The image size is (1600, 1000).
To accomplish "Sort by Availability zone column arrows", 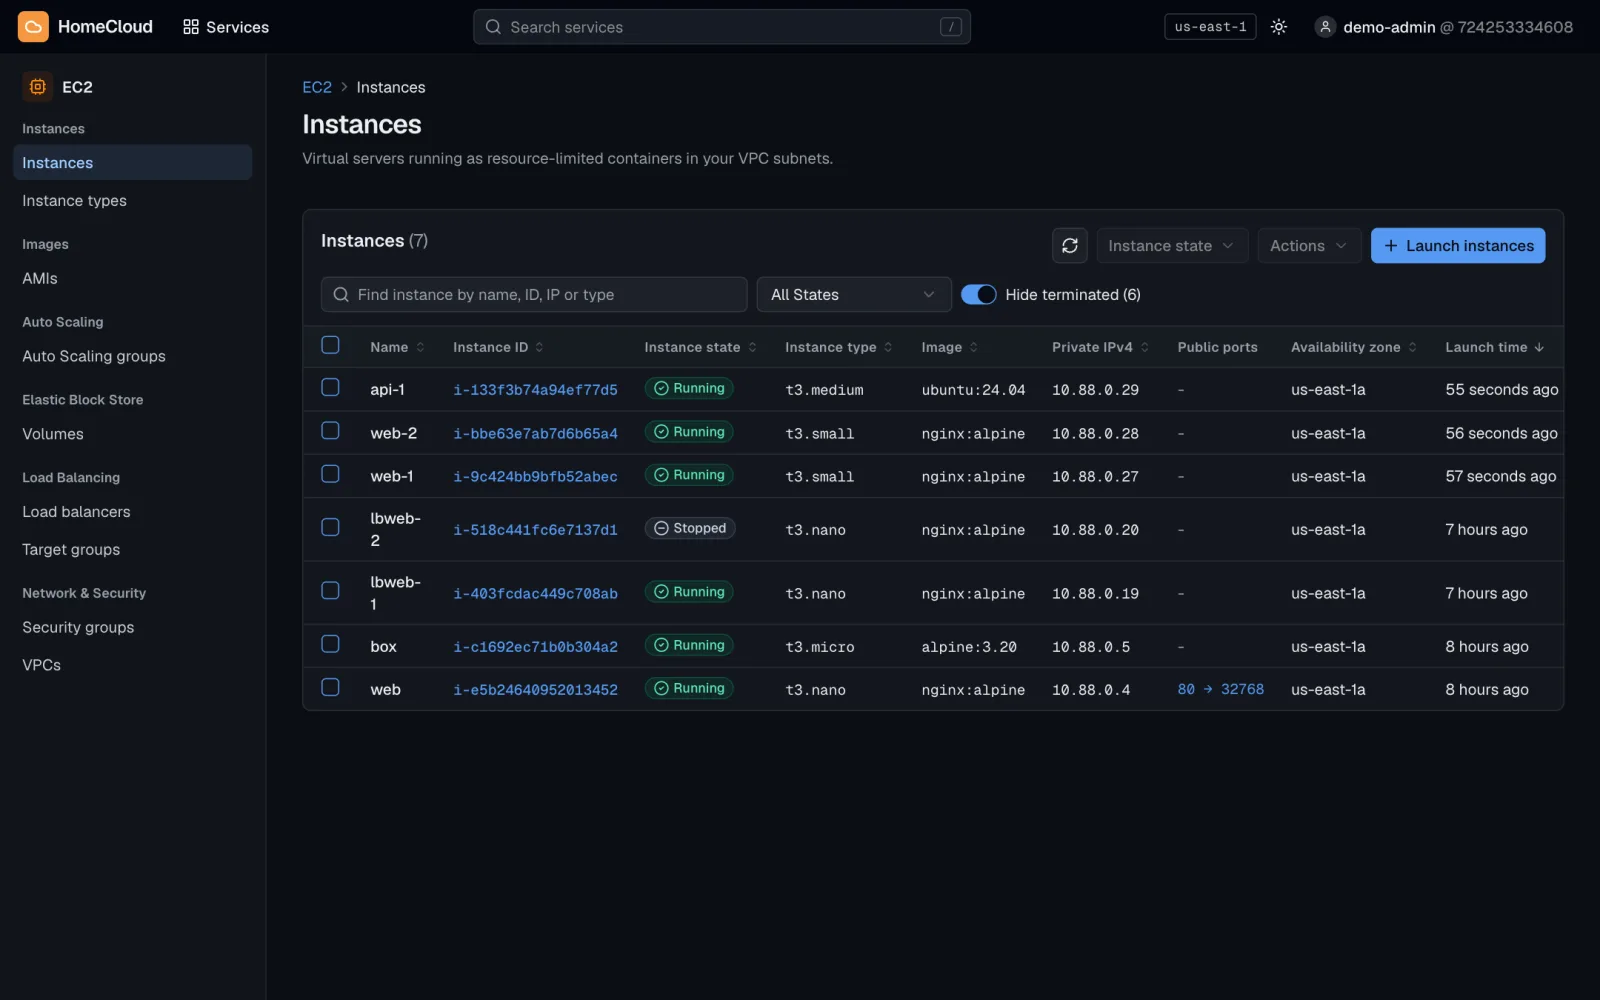I will tap(1413, 348).
